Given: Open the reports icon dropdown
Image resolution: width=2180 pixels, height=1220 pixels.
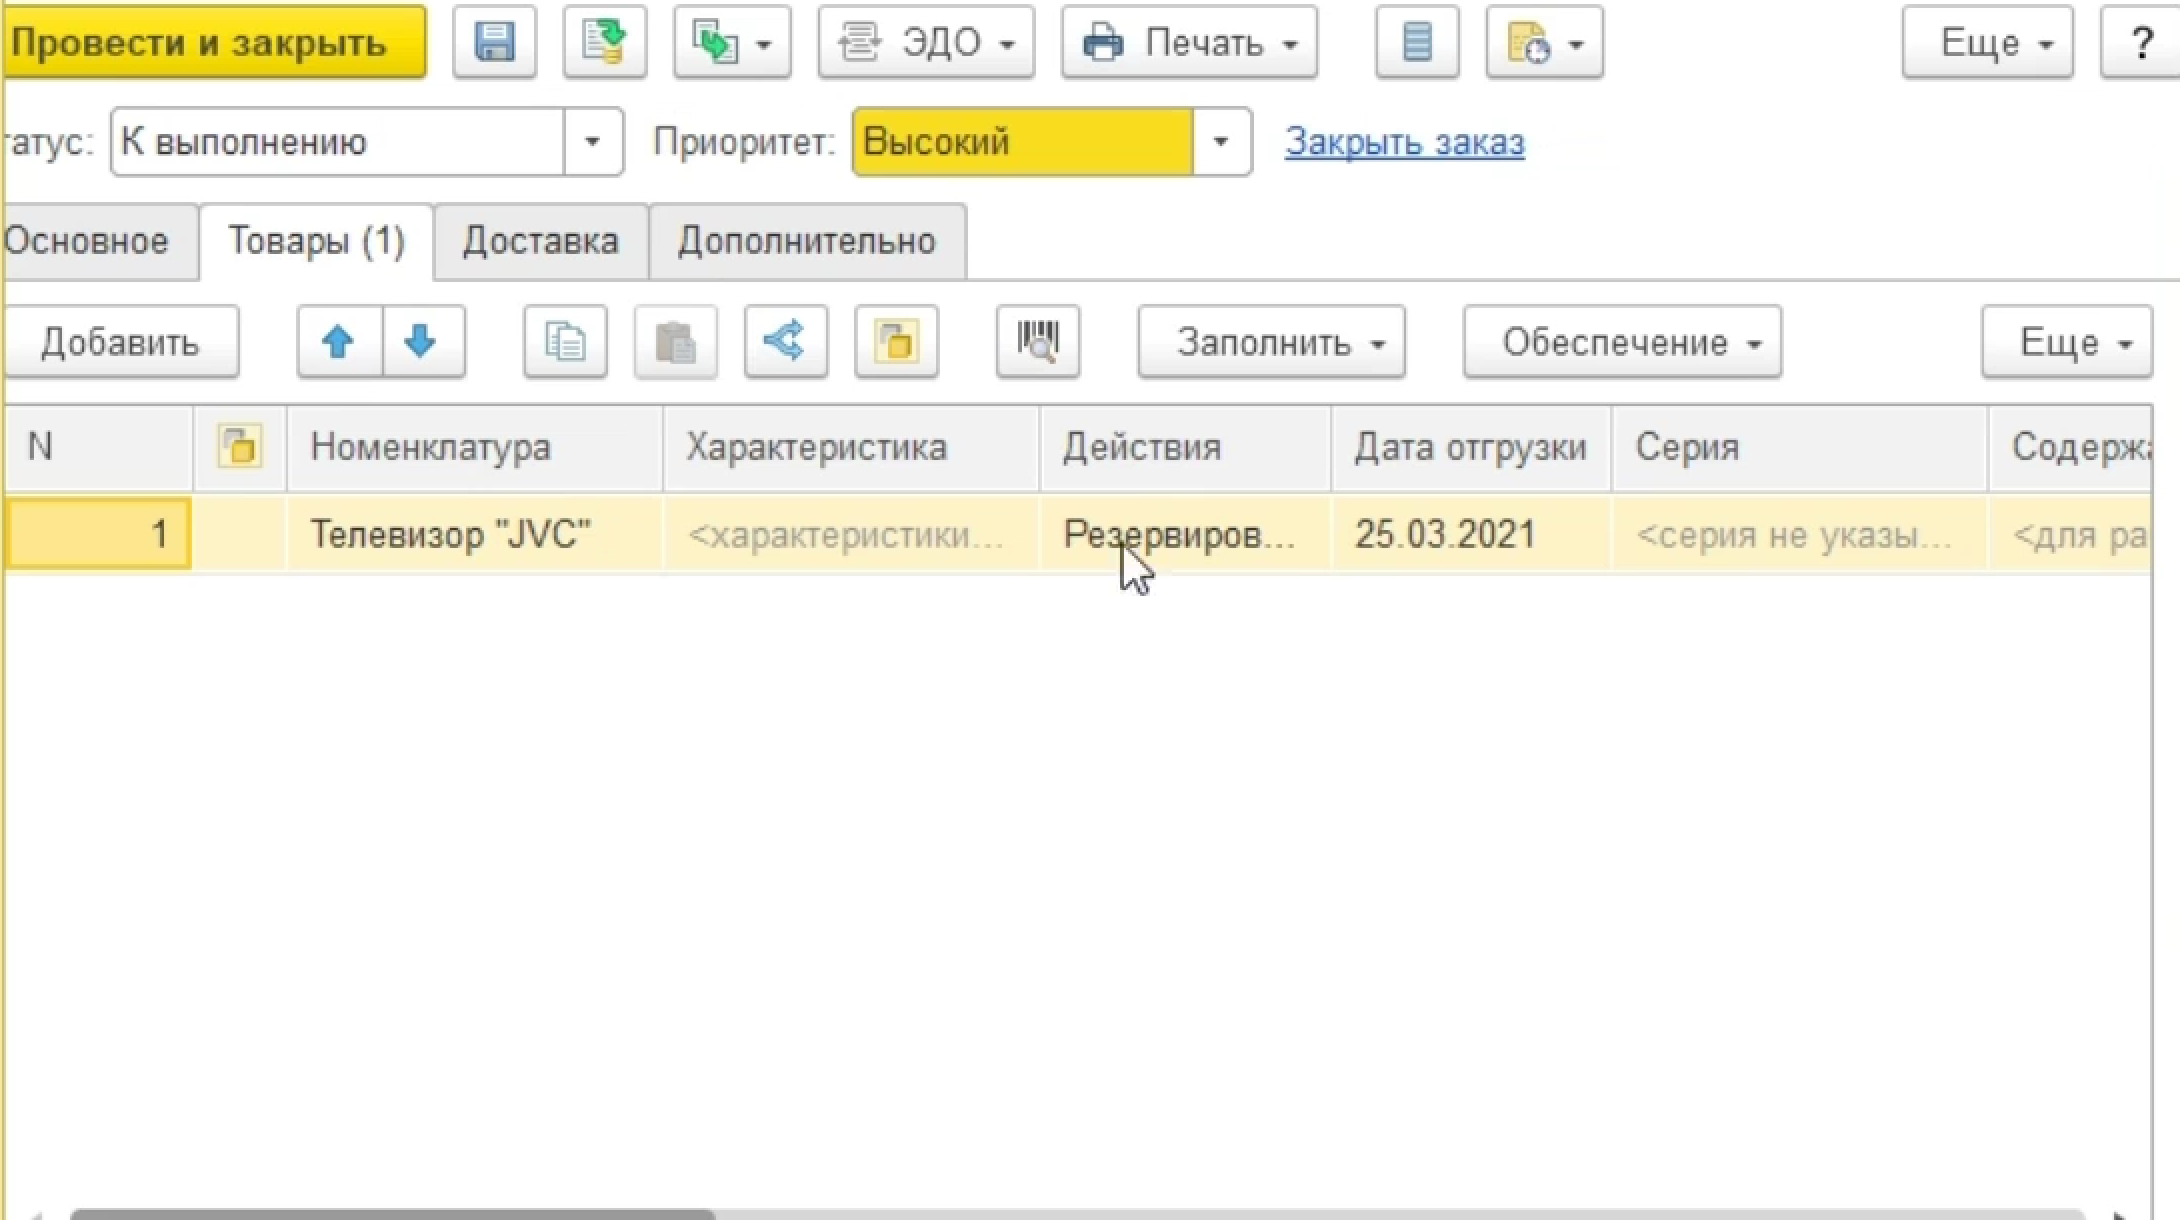Looking at the screenshot, I should [1545, 42].
